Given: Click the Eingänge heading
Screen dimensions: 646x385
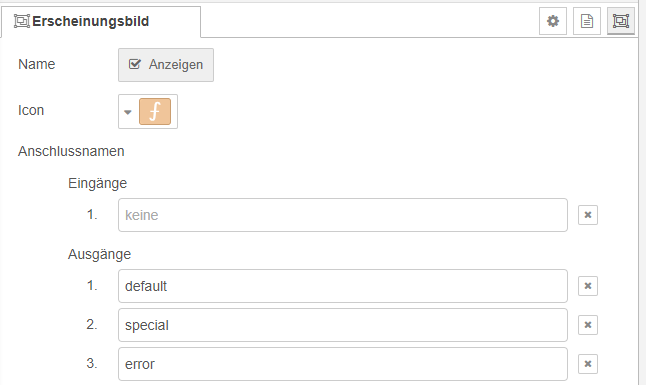Looking at the screenshot, I should pyautogui.click(x=98, y=183).
